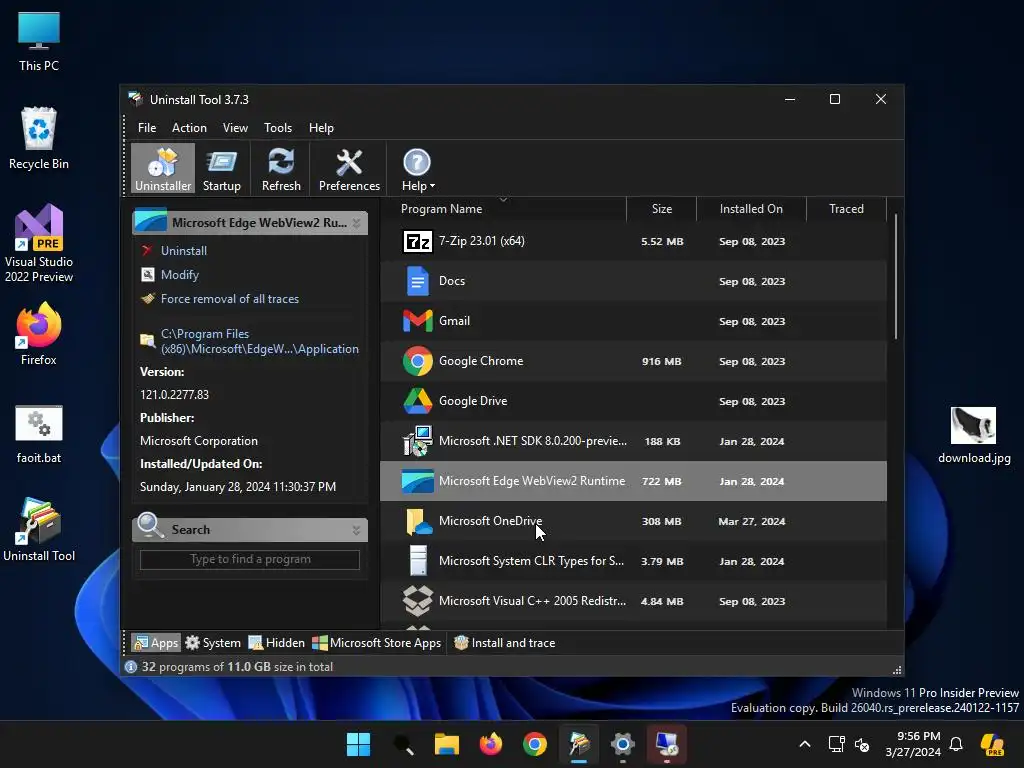The width and height of the screenshot is (1024, 768).
Task: Switch to the System tab
Action: tap(213, 643)
